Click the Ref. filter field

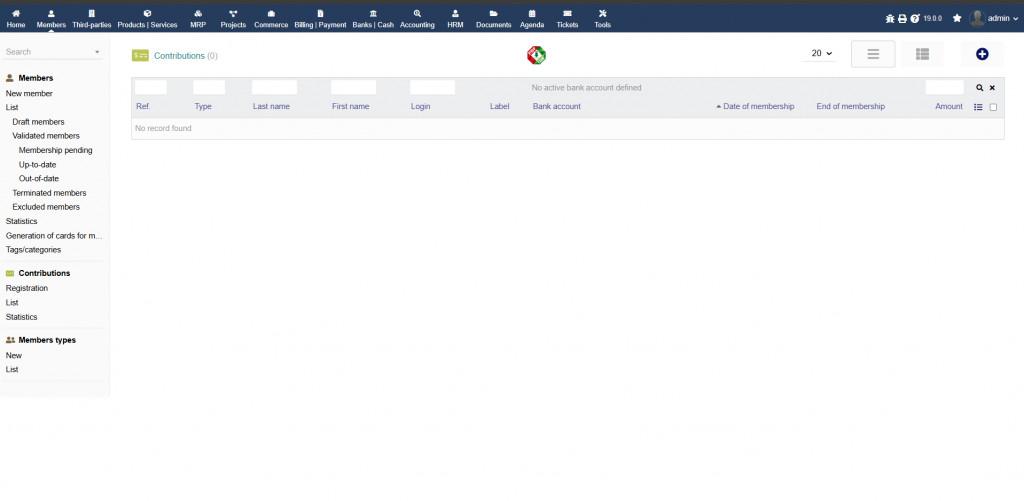(151, 88)
